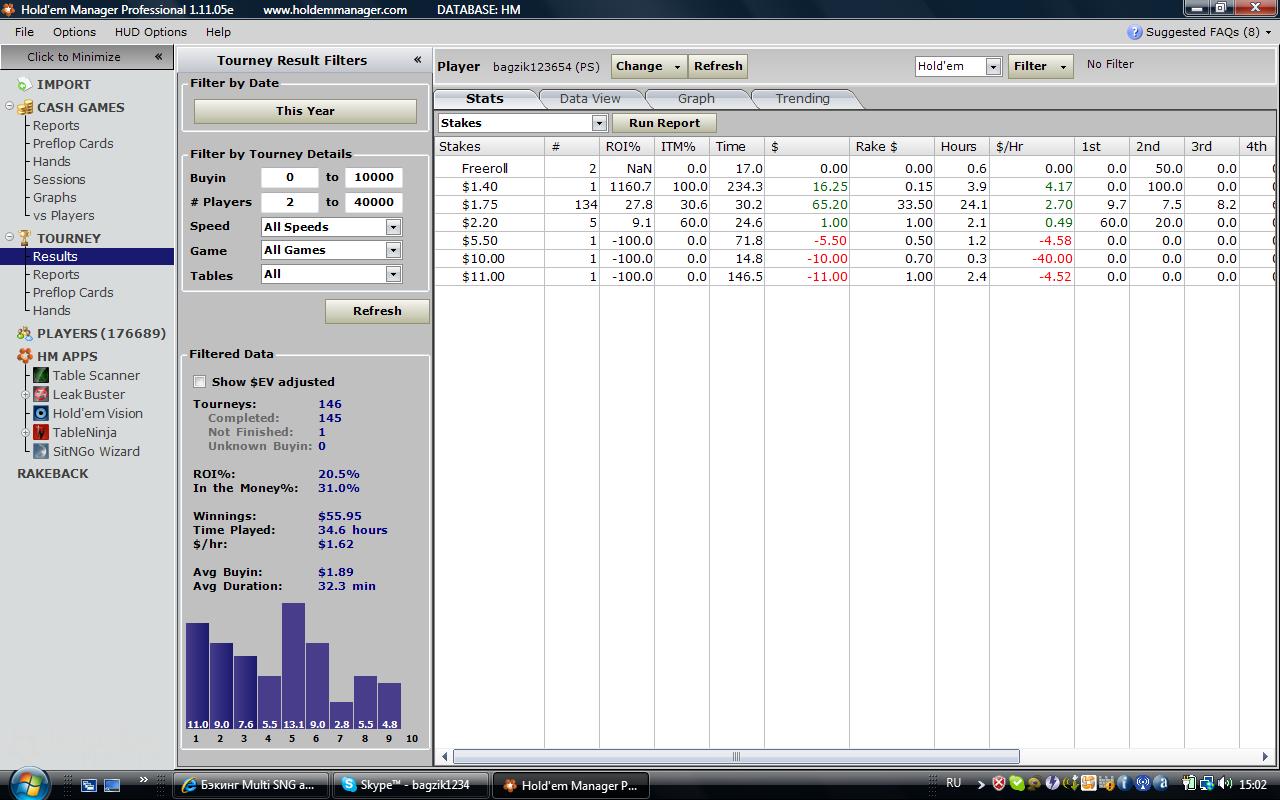
Task: Click the This Year date filter button
Action: (x=305, y=111)
